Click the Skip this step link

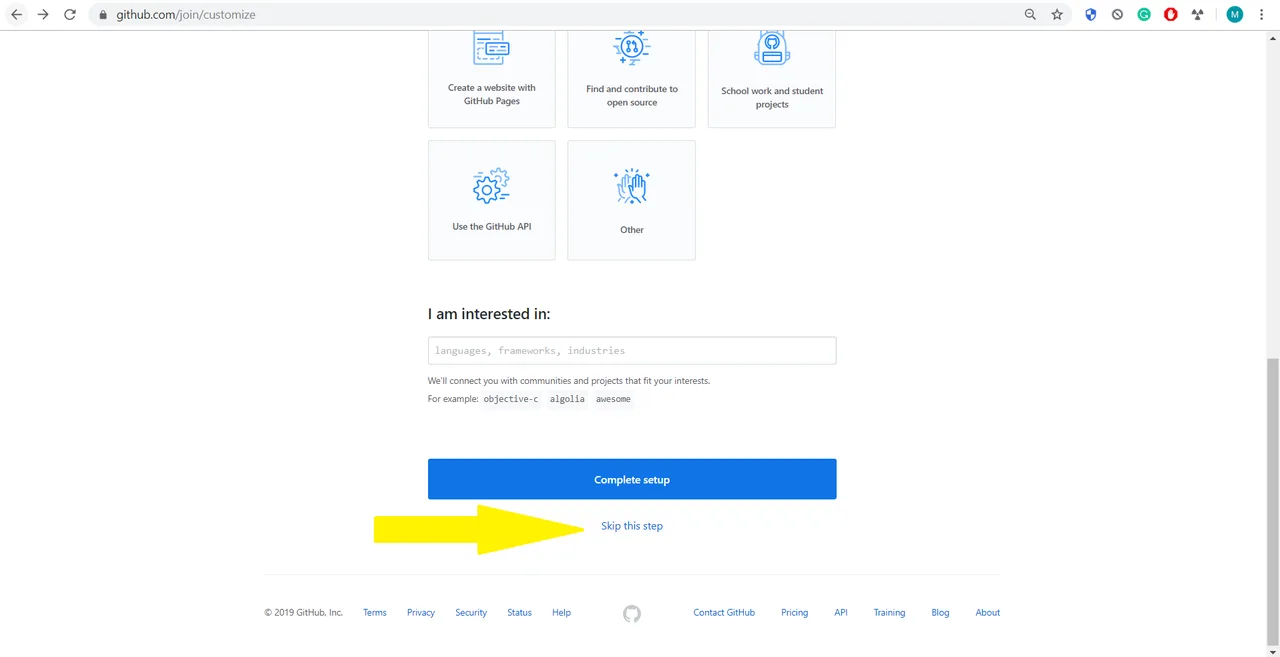(632, 526)
